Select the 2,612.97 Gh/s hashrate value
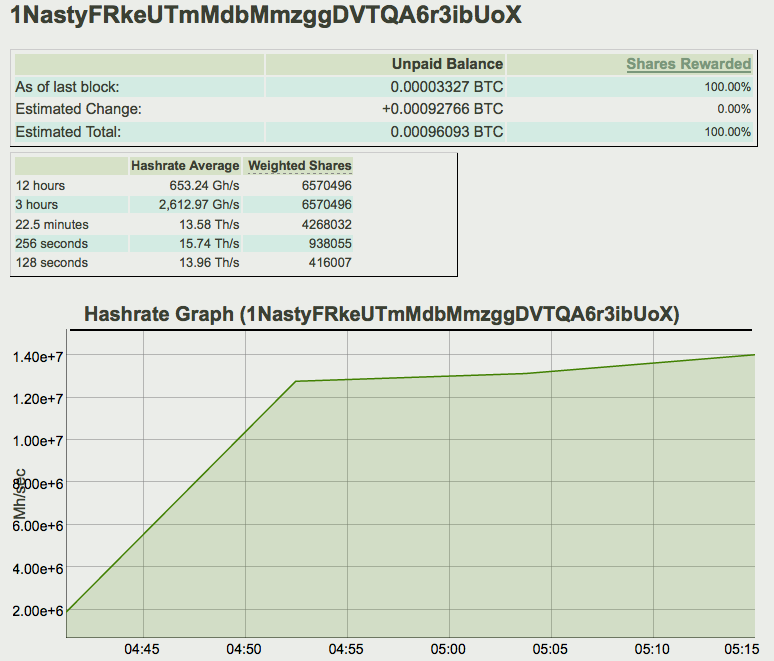 tap(199, 204)
